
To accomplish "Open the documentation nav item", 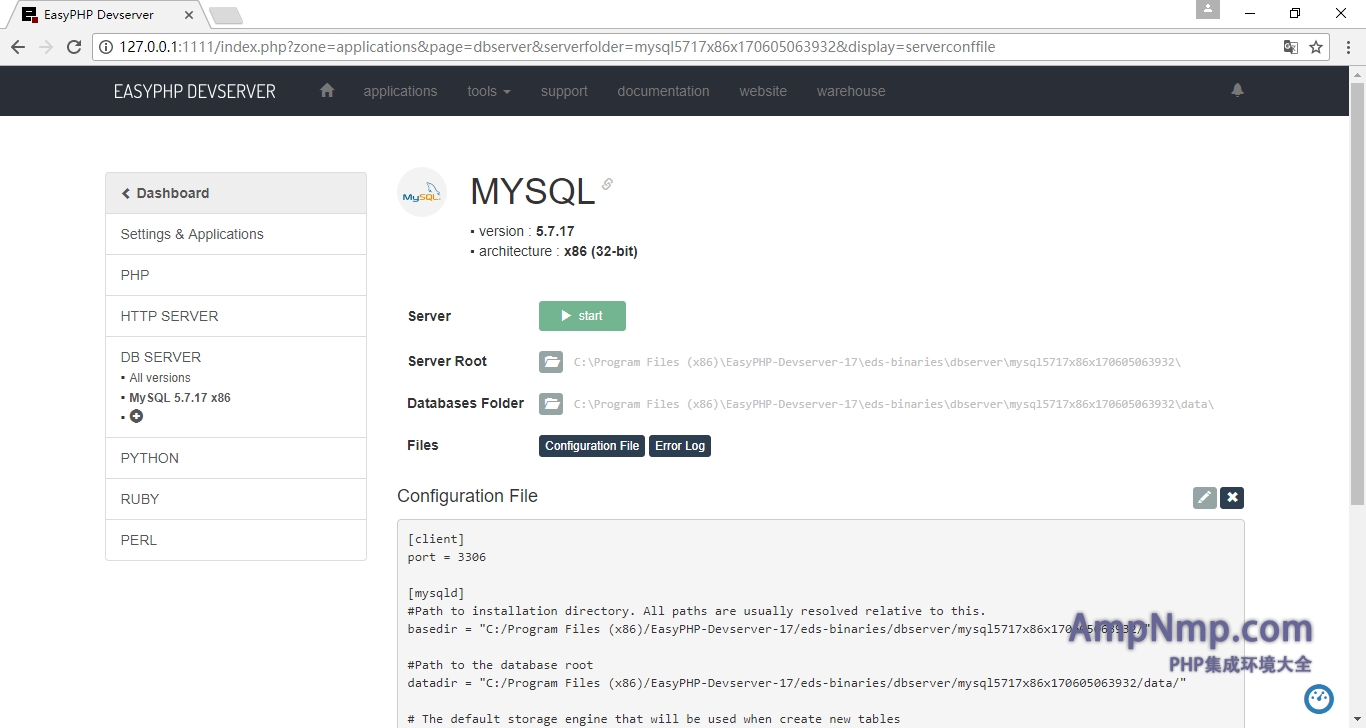I will coord(663,91).
